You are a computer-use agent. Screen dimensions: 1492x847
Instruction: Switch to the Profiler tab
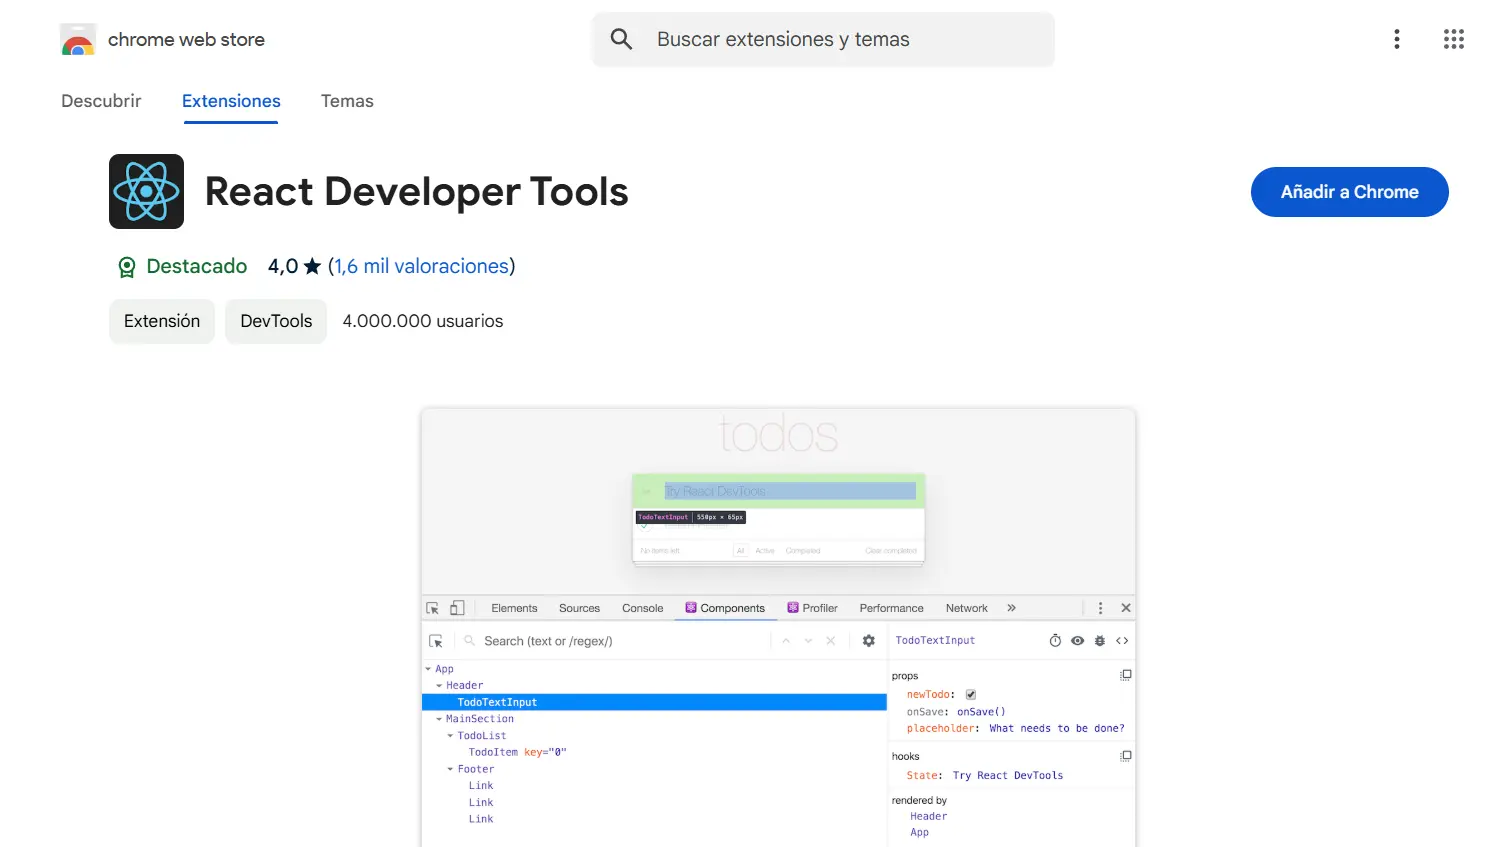click(812, 607)
